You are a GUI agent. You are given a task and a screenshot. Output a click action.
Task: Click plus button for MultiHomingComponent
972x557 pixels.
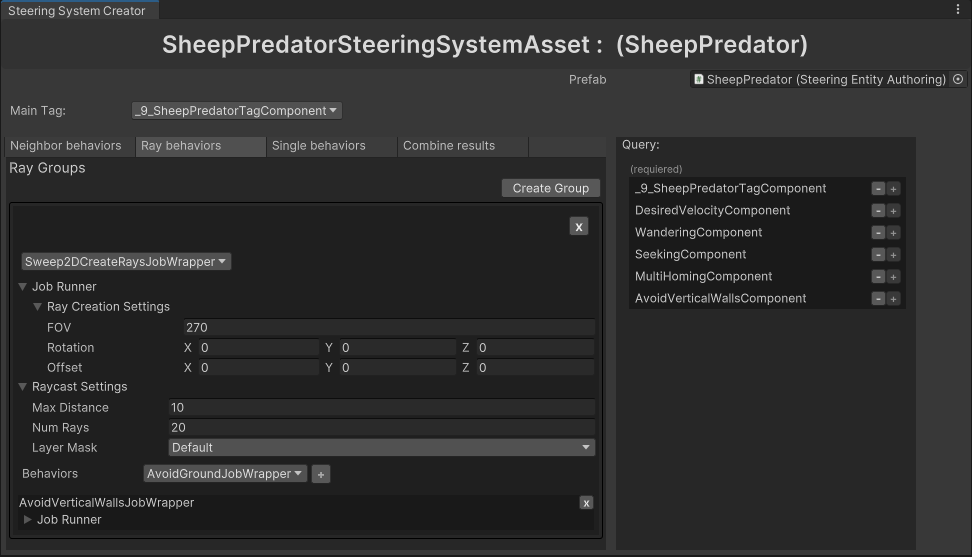pos(894,277)
